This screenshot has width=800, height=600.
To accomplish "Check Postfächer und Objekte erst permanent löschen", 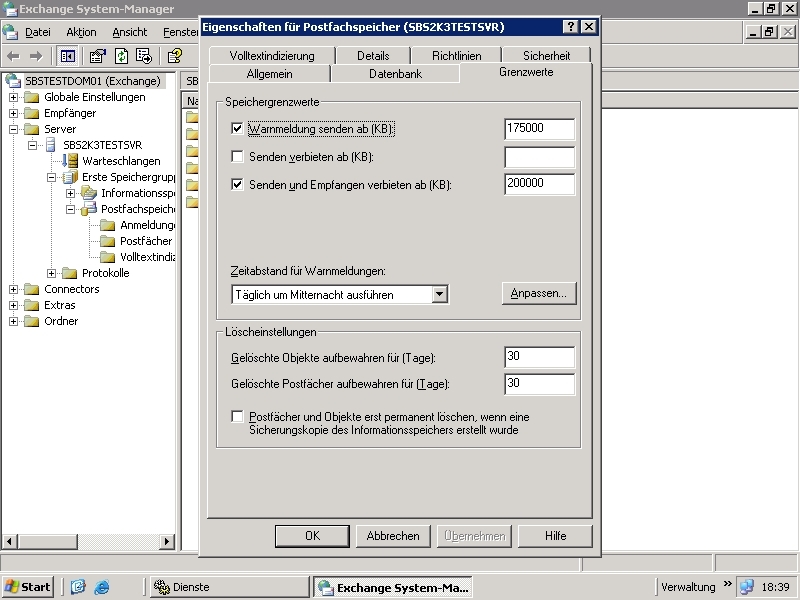I will coord(237,416).
